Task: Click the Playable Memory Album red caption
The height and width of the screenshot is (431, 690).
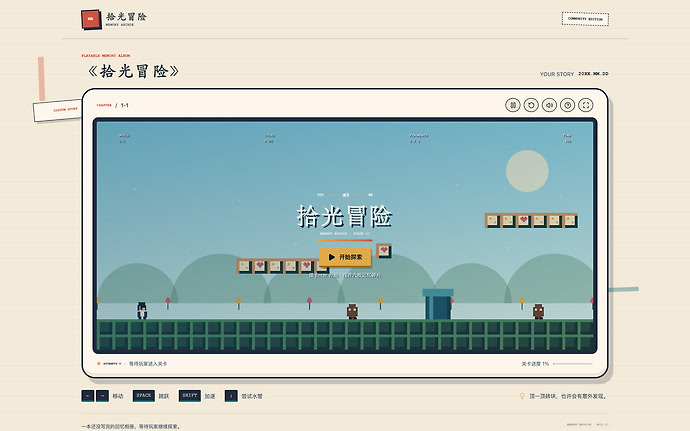Action: tap(106, 55)
